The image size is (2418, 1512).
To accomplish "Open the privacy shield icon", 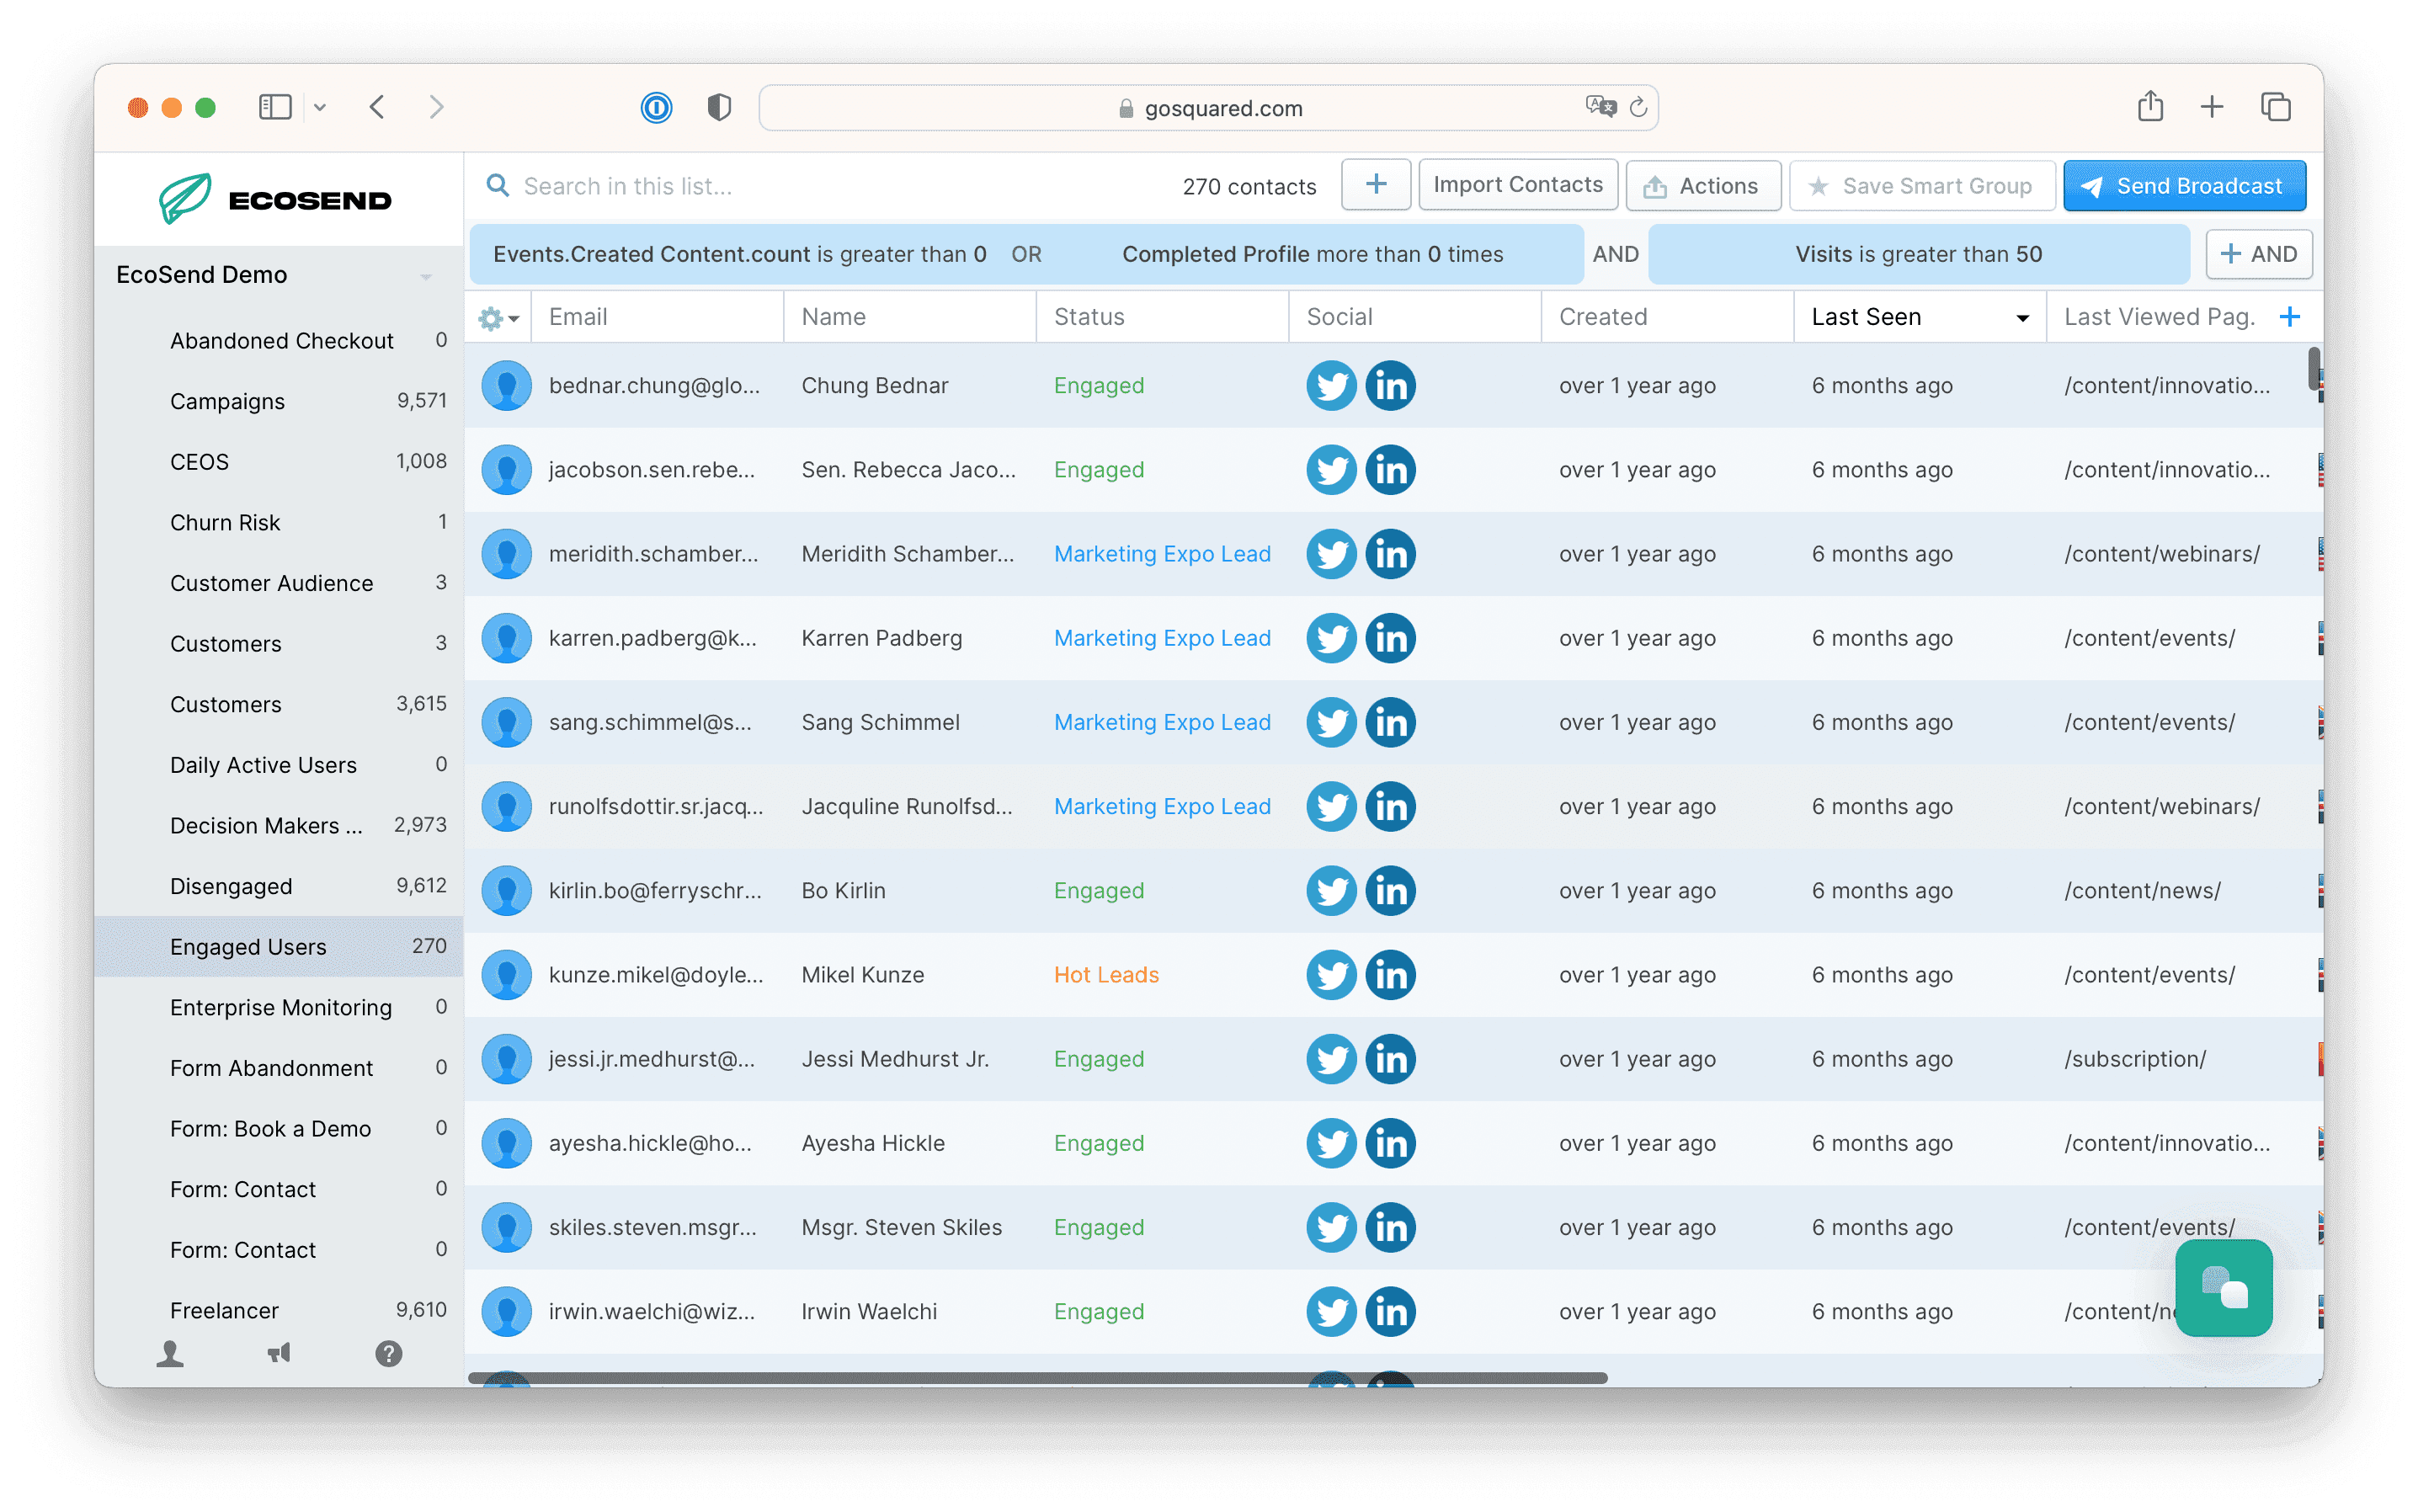I will point(719,107).
